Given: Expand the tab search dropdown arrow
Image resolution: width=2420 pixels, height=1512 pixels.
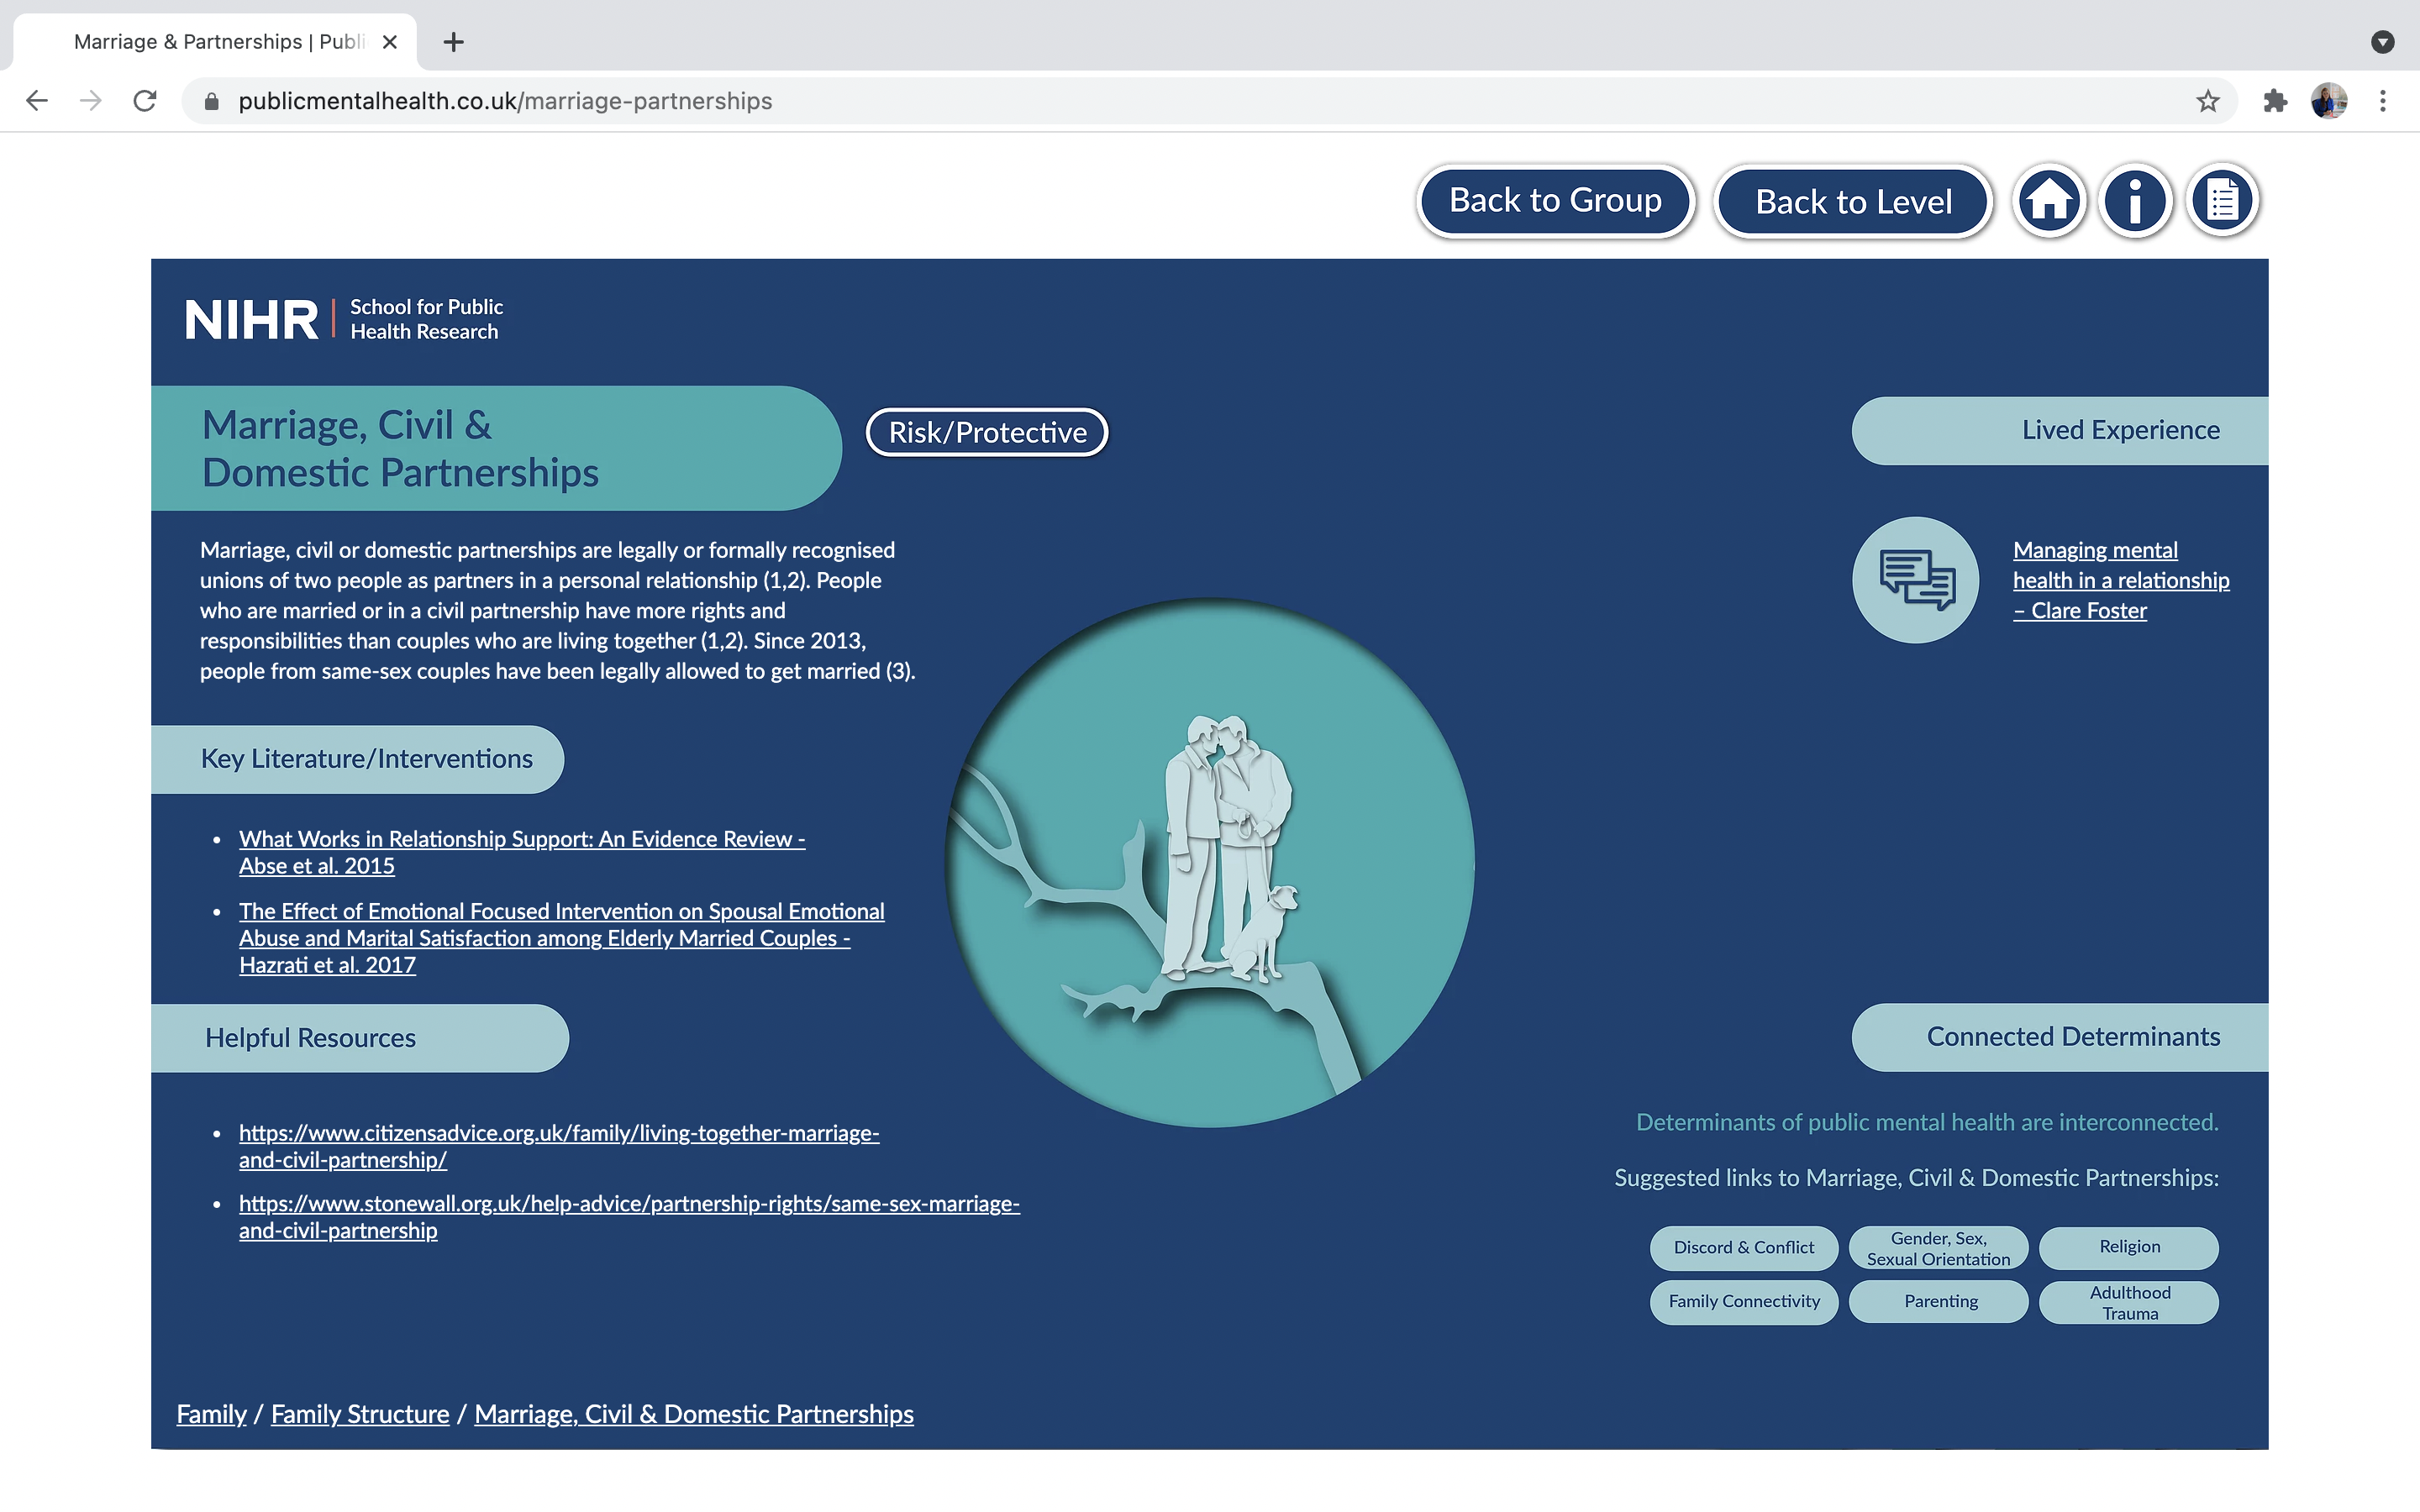Looking at the screenshot, I should point(2382,42).
